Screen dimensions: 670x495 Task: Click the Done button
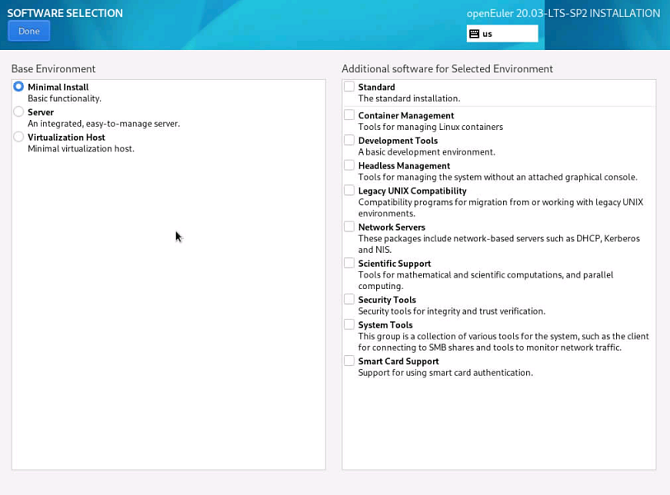(29, 31)
